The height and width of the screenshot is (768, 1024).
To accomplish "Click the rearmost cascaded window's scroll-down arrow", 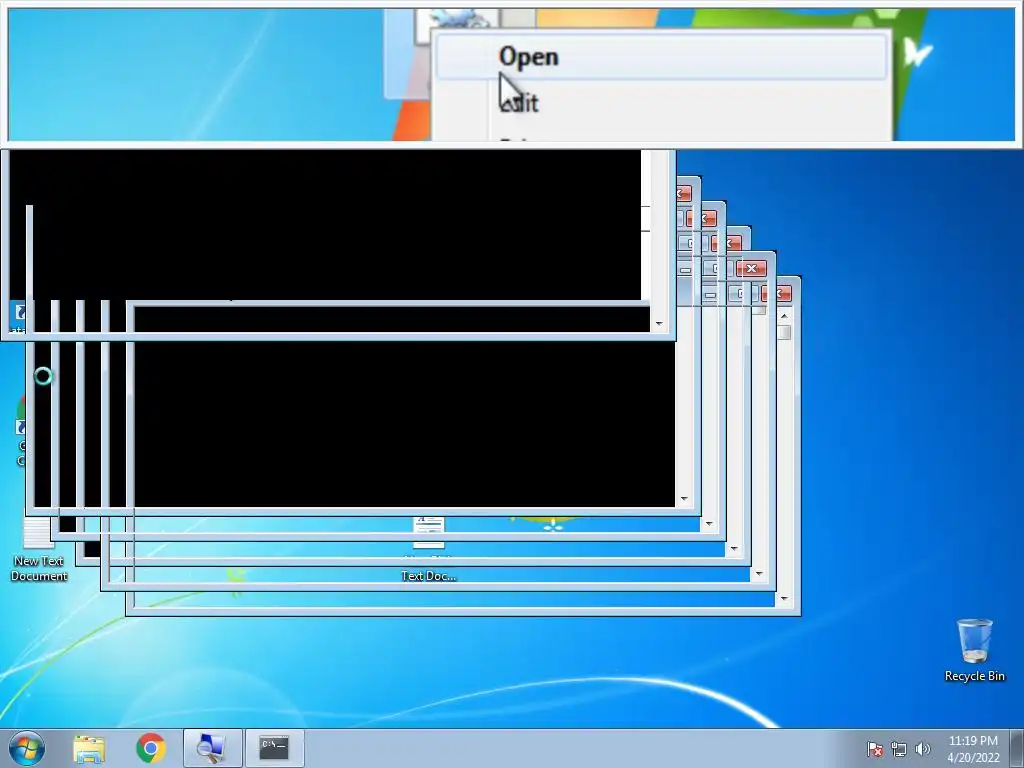I will (x=784, y=598).
